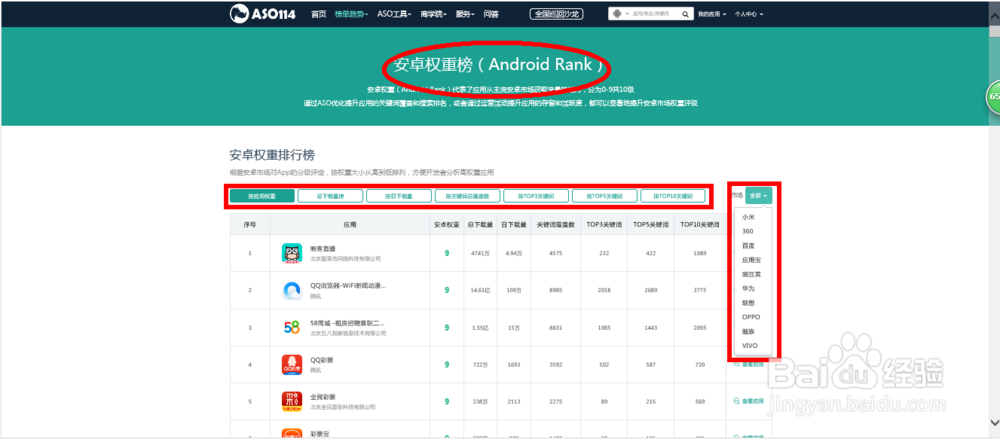Screen dimensions: 1000x439
Task: Switch to the 总下载量榜 tab
Action: tap(330, 196)
